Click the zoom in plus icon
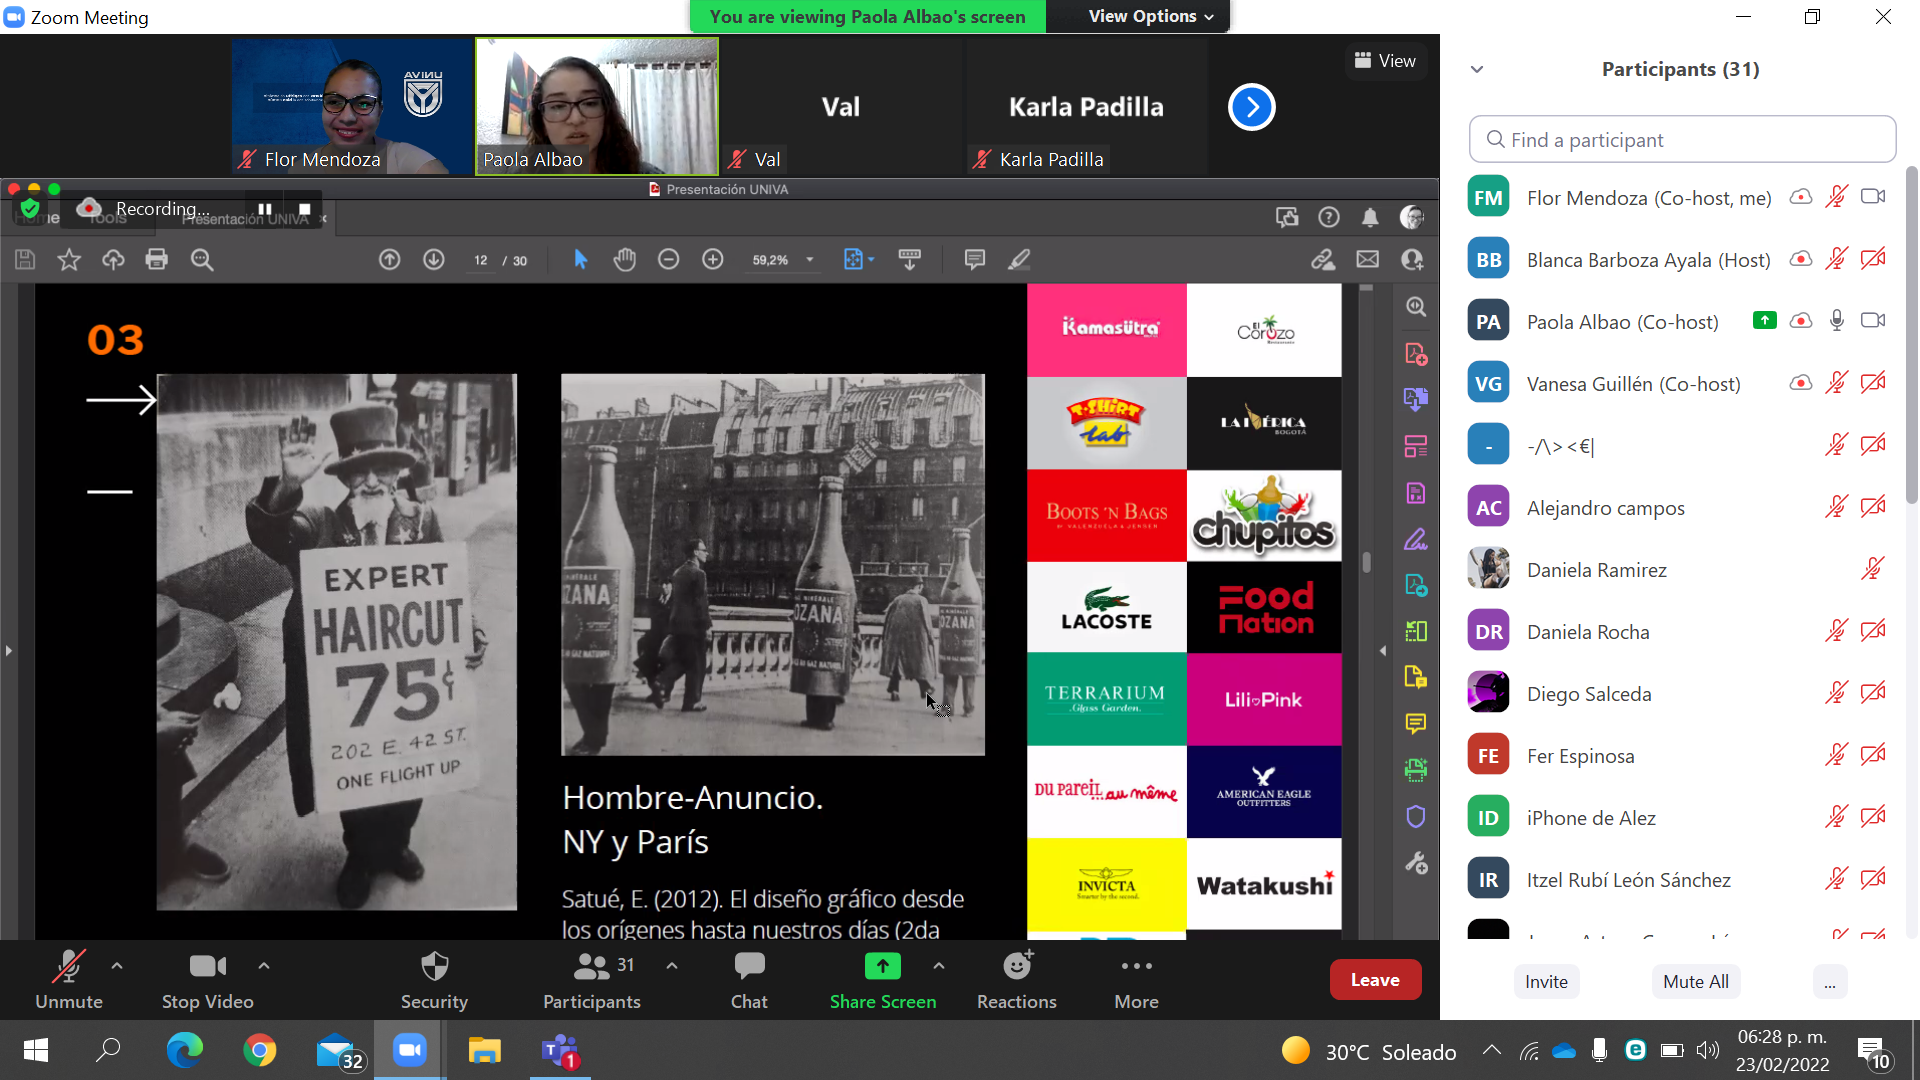The width and height of the screenshot is (1920, 1080). 713,260
